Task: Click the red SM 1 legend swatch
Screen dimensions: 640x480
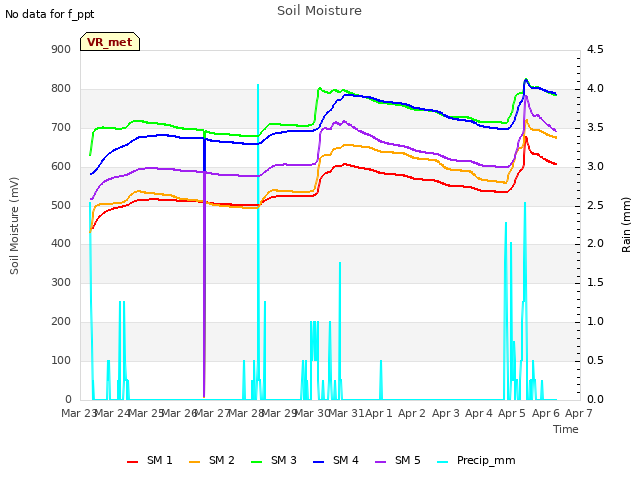Action: click(x=132, y=462)
